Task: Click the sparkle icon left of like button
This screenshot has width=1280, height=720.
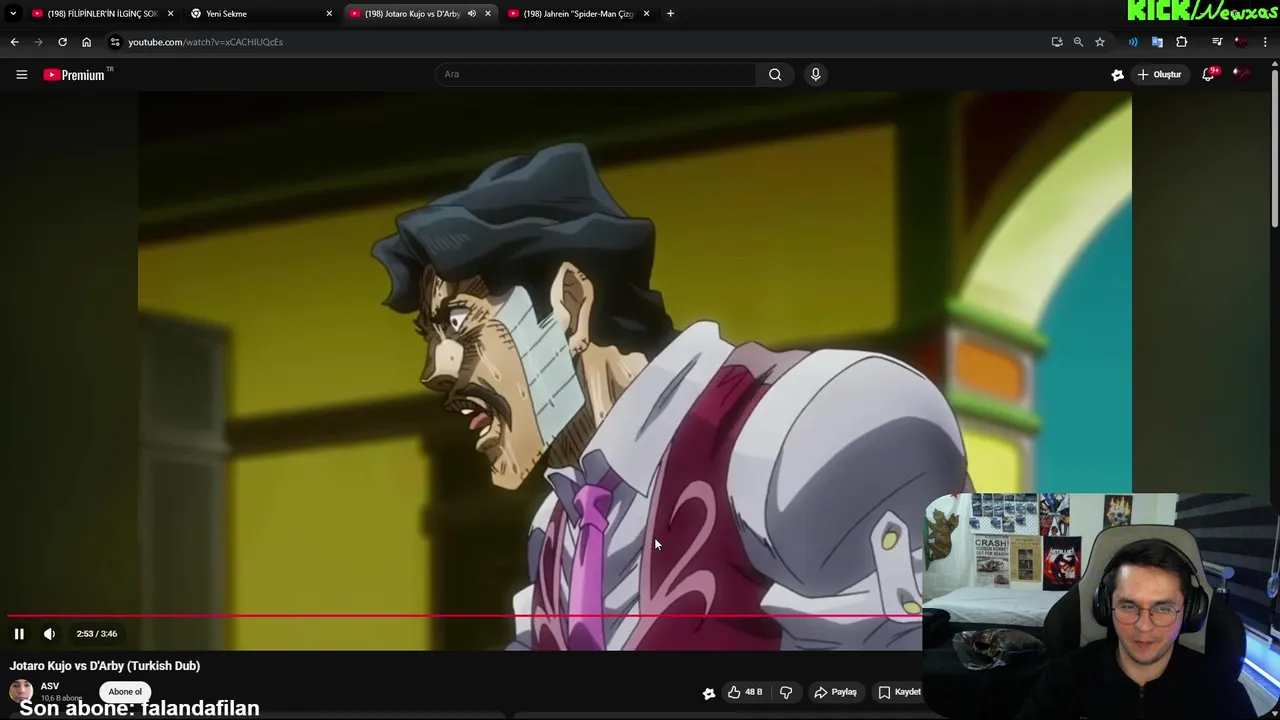Action: [x=709, y=693]
